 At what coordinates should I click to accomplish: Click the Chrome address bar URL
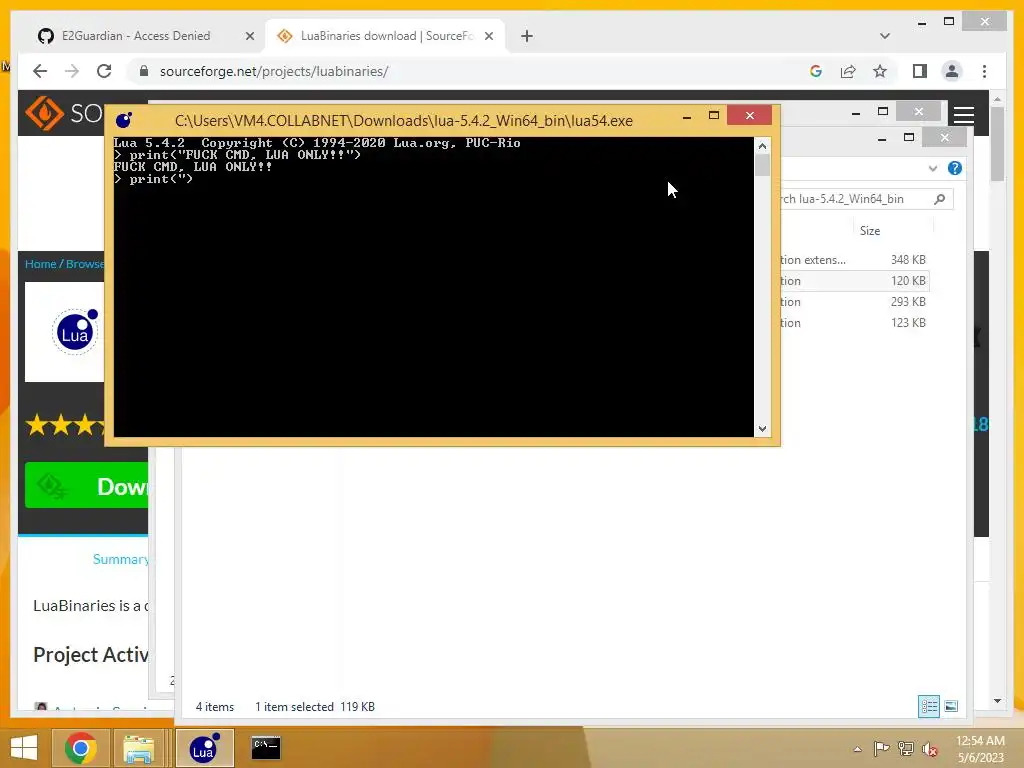(274, 71)
